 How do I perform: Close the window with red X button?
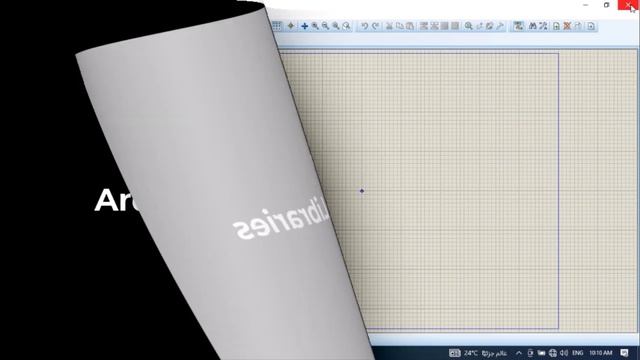(x=628, y=5)
